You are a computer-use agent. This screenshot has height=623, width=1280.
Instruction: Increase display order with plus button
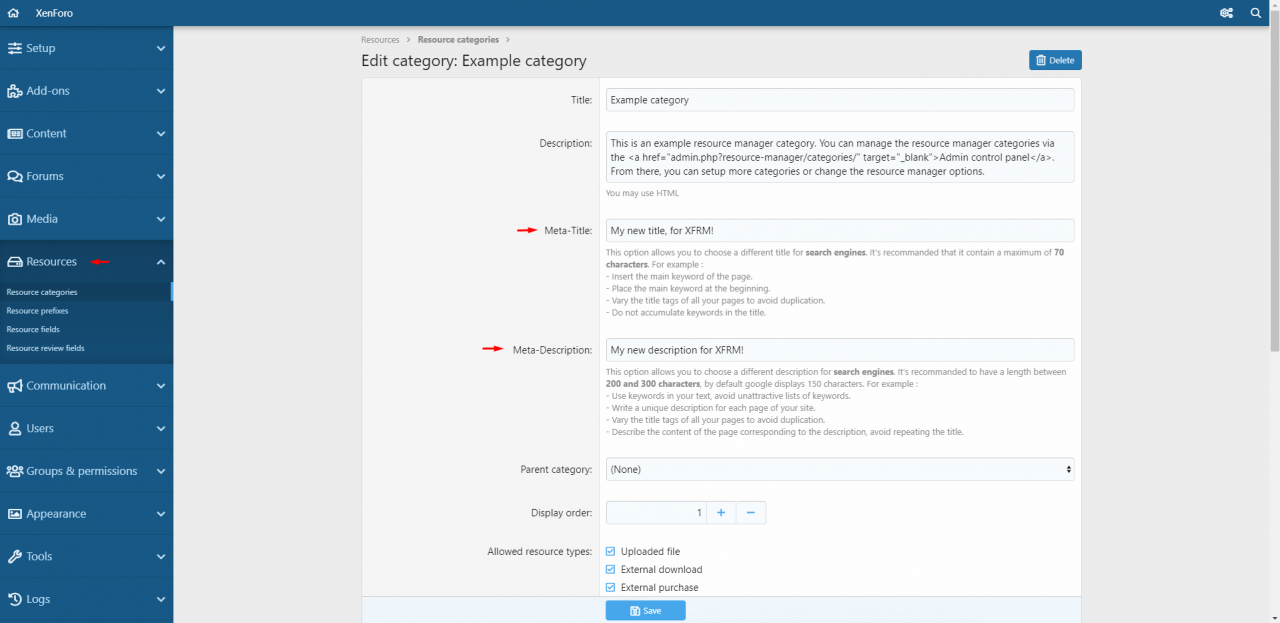(x=721, y=513)
